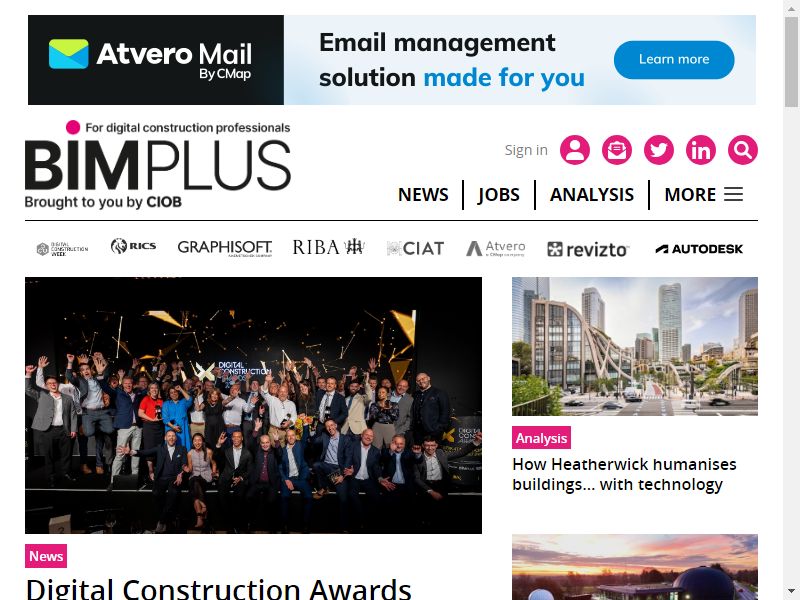The image size is (800, 600).
Task: Open the Autodesk sponsor logo
Action: pos(699,249)
